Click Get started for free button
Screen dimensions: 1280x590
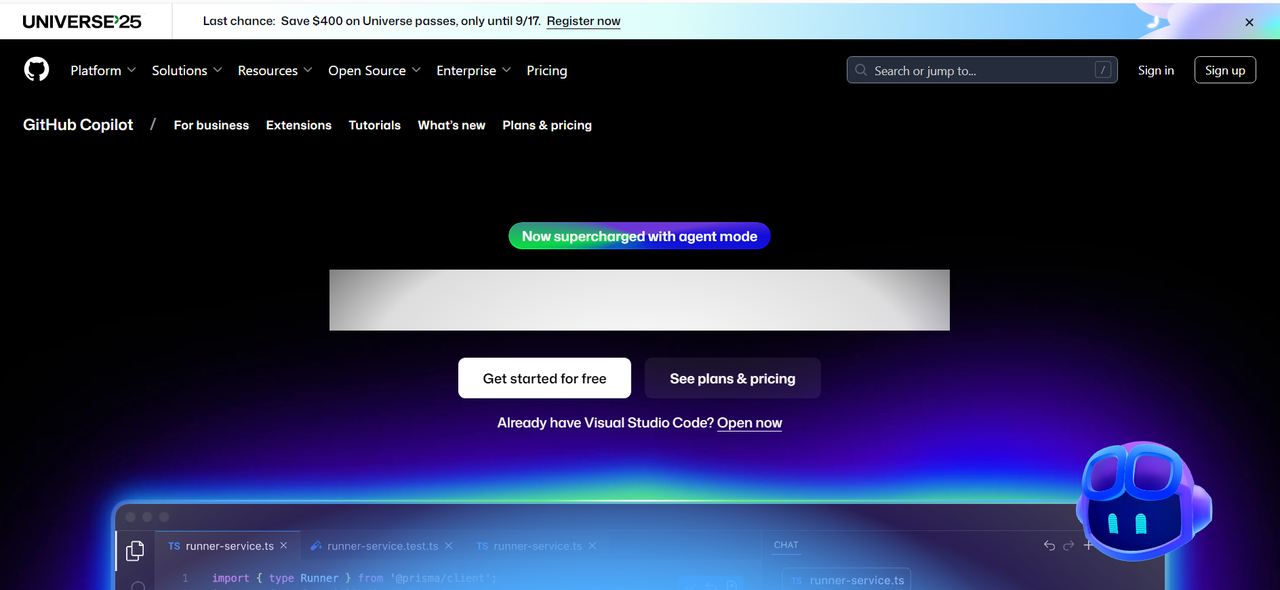pyautogui.click(x=545, y=378)
